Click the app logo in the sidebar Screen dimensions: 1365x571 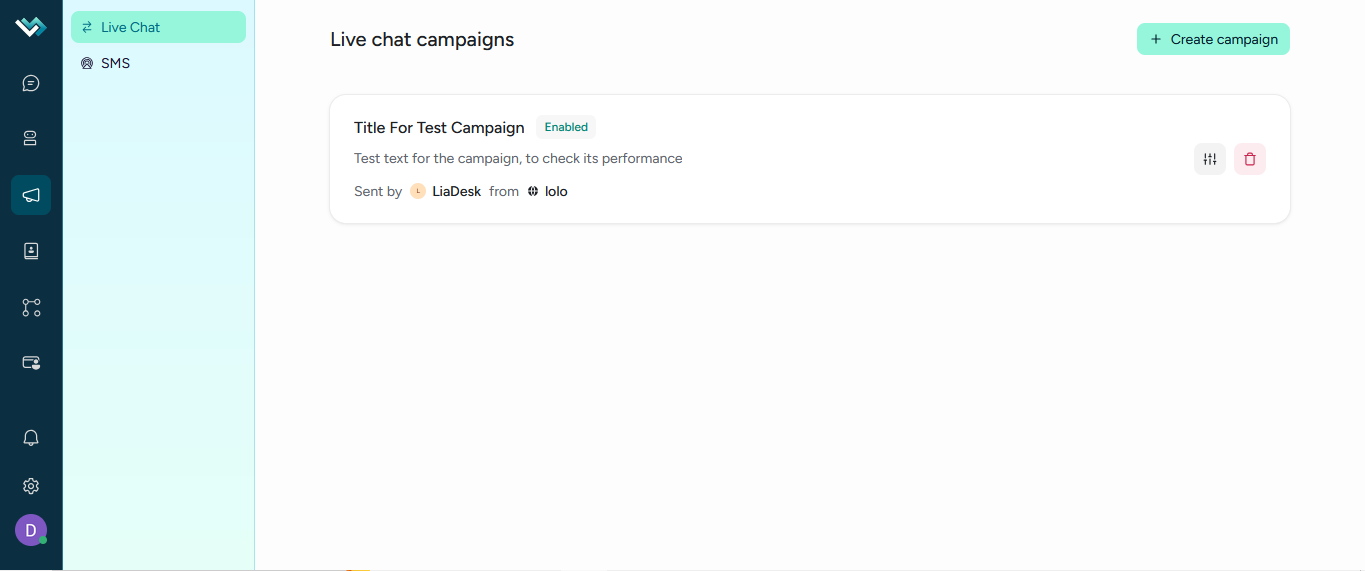pyautogui.click(x=31, y=27)
